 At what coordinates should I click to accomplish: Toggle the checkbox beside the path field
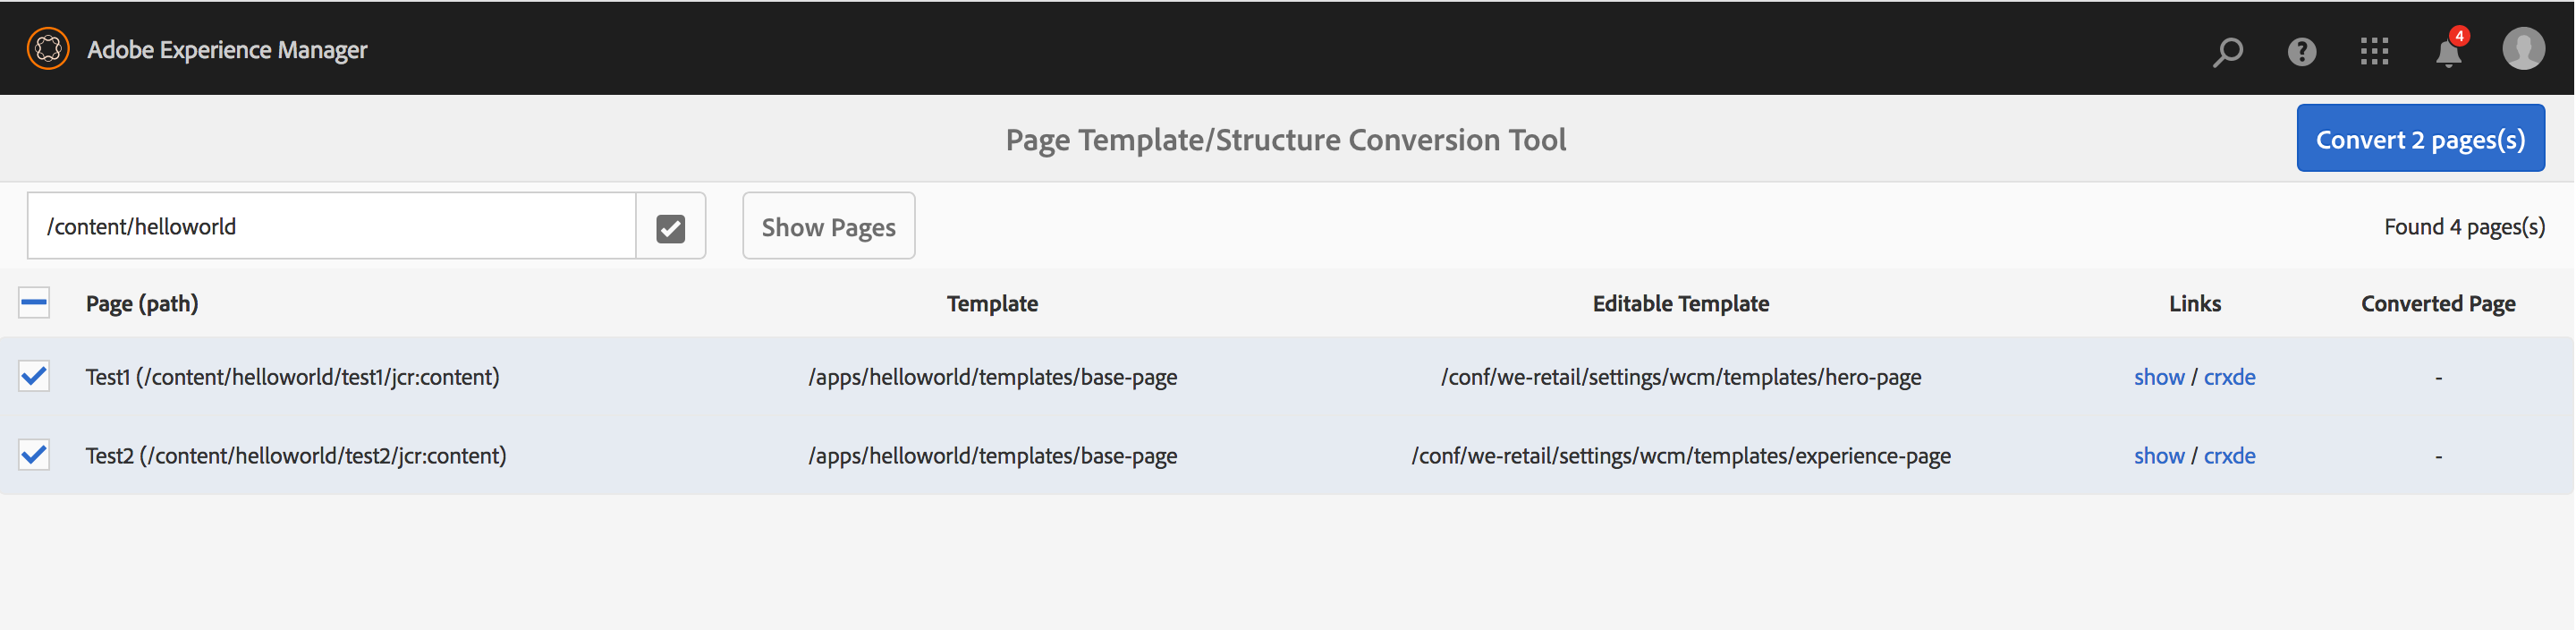[x=671, y=227]
